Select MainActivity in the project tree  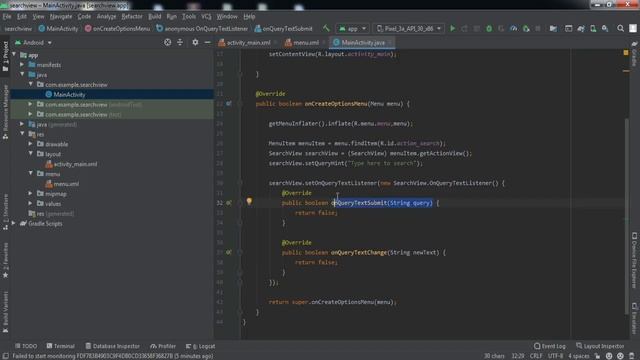69,94
